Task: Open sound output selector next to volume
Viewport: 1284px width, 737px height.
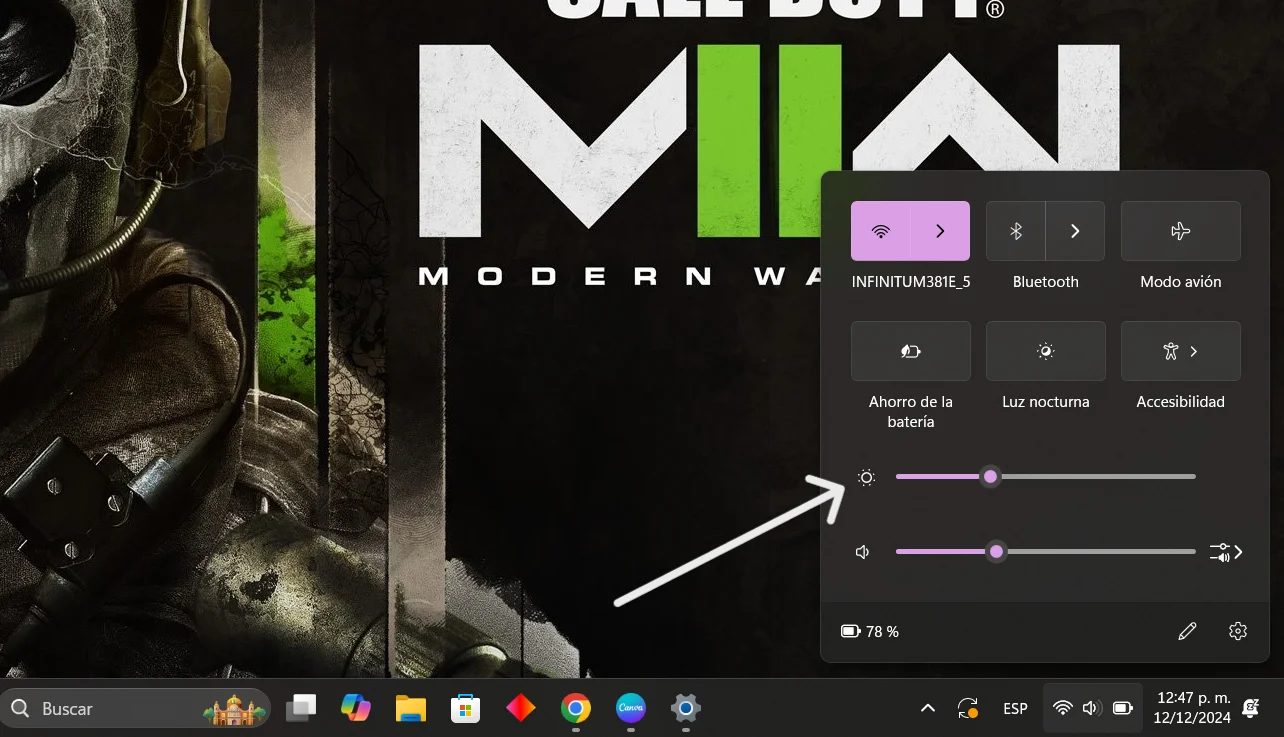Action: (x=1226, y=552)
